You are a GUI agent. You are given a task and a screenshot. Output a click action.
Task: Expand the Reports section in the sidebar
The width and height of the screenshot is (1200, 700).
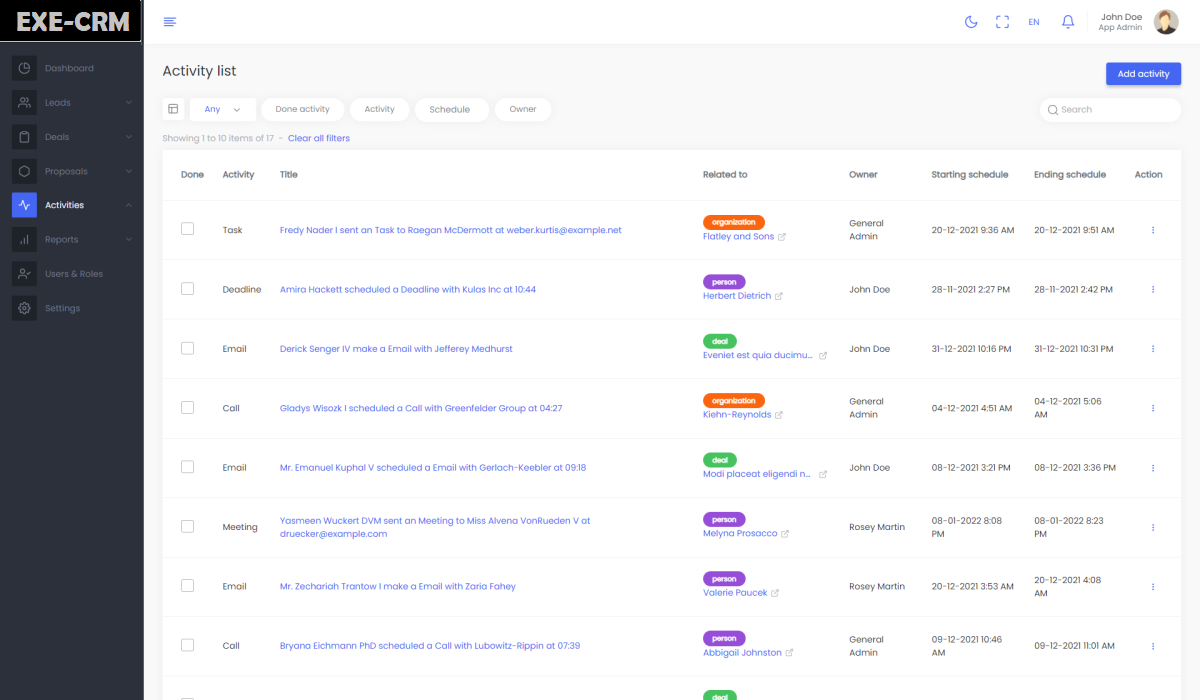[72, 240]
